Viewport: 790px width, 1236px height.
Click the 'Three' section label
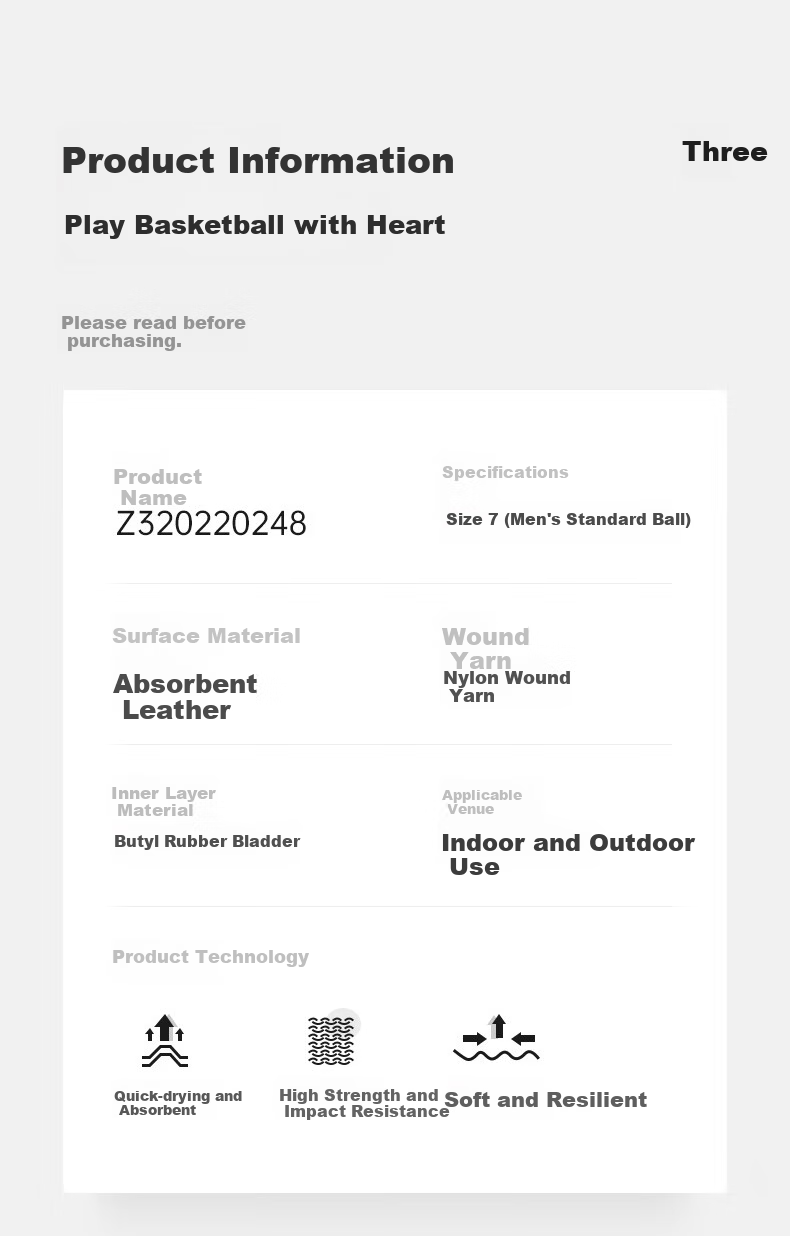(725, 152)
